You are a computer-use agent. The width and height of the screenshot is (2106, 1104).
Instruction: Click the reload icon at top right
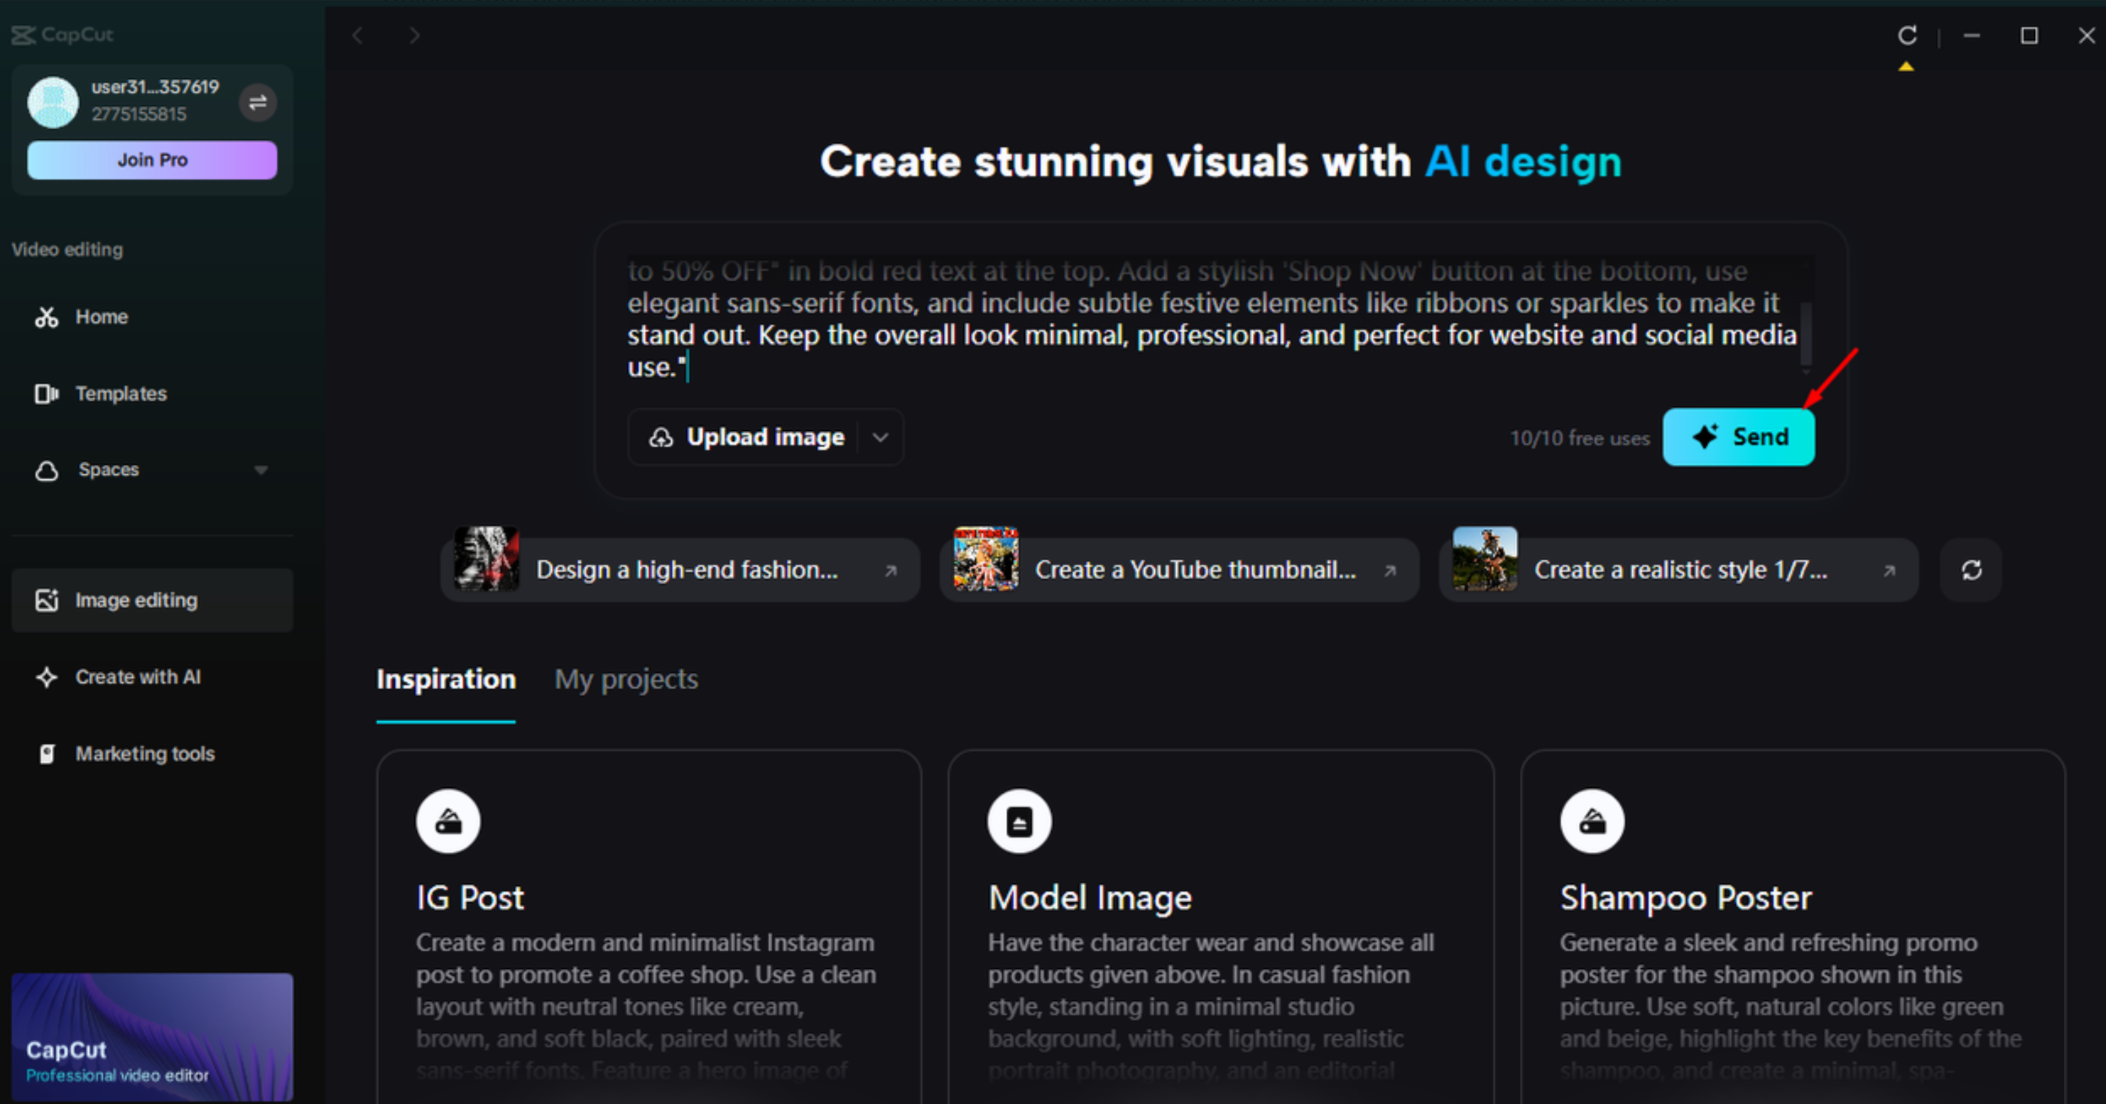(1907, 35)
